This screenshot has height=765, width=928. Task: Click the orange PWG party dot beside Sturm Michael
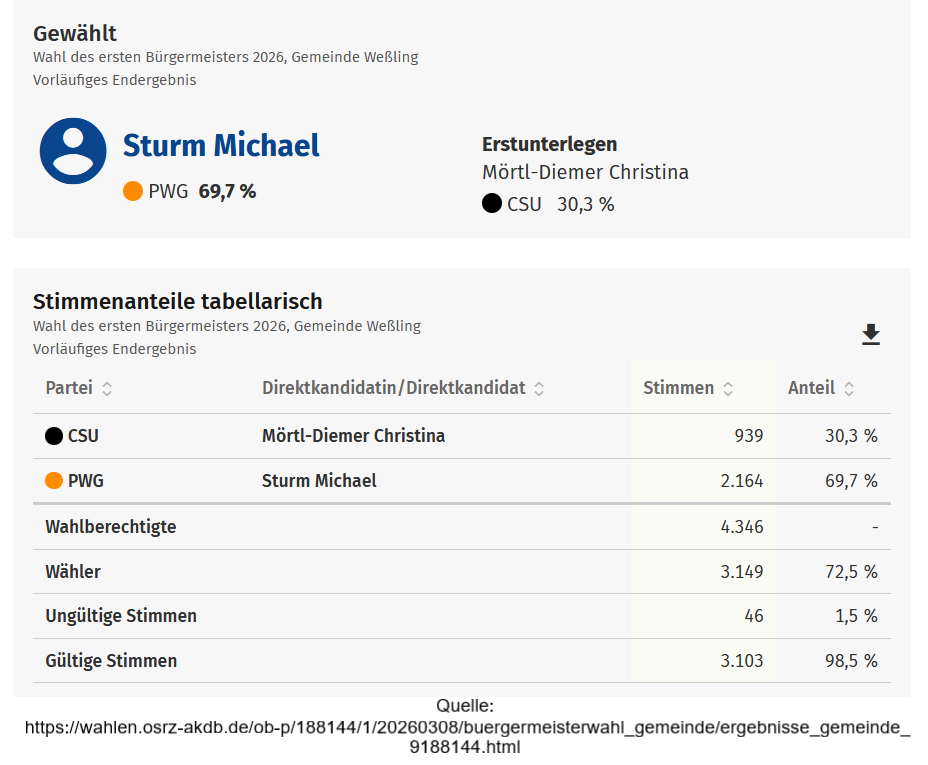coord(133,190)
